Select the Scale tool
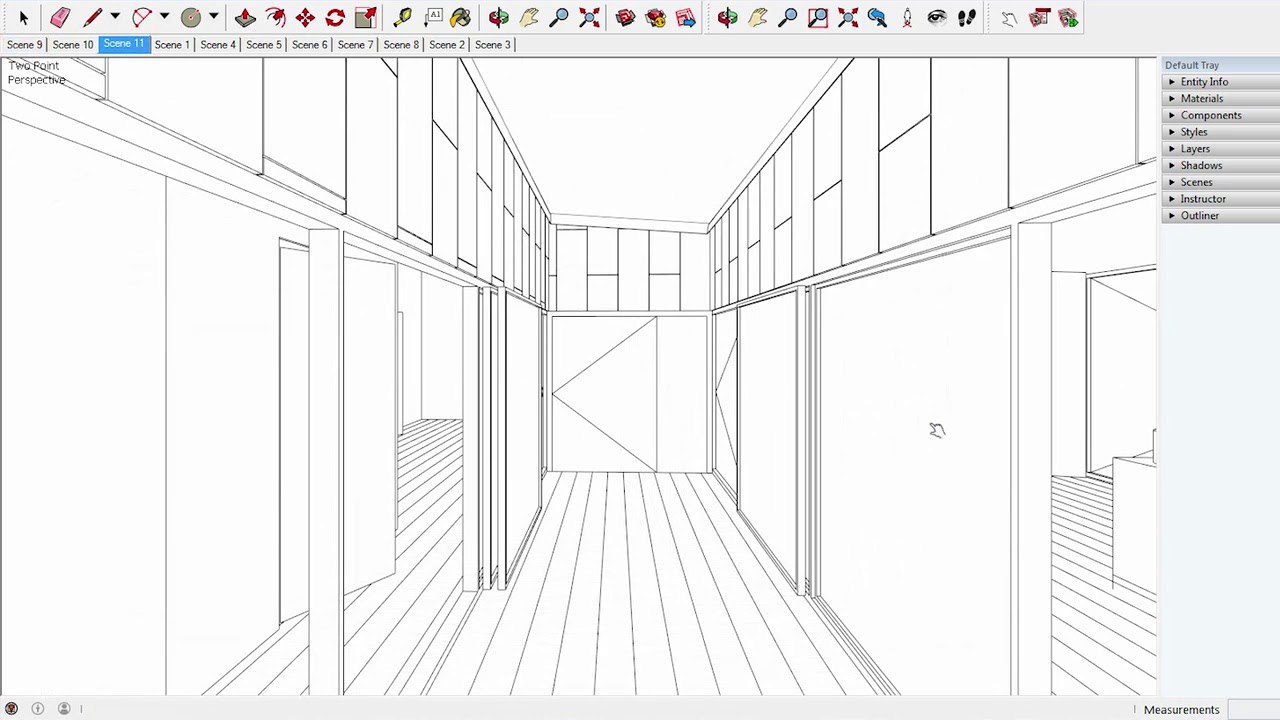The image size is (1280, 720). pyautogui.click(x=365, y=17)
